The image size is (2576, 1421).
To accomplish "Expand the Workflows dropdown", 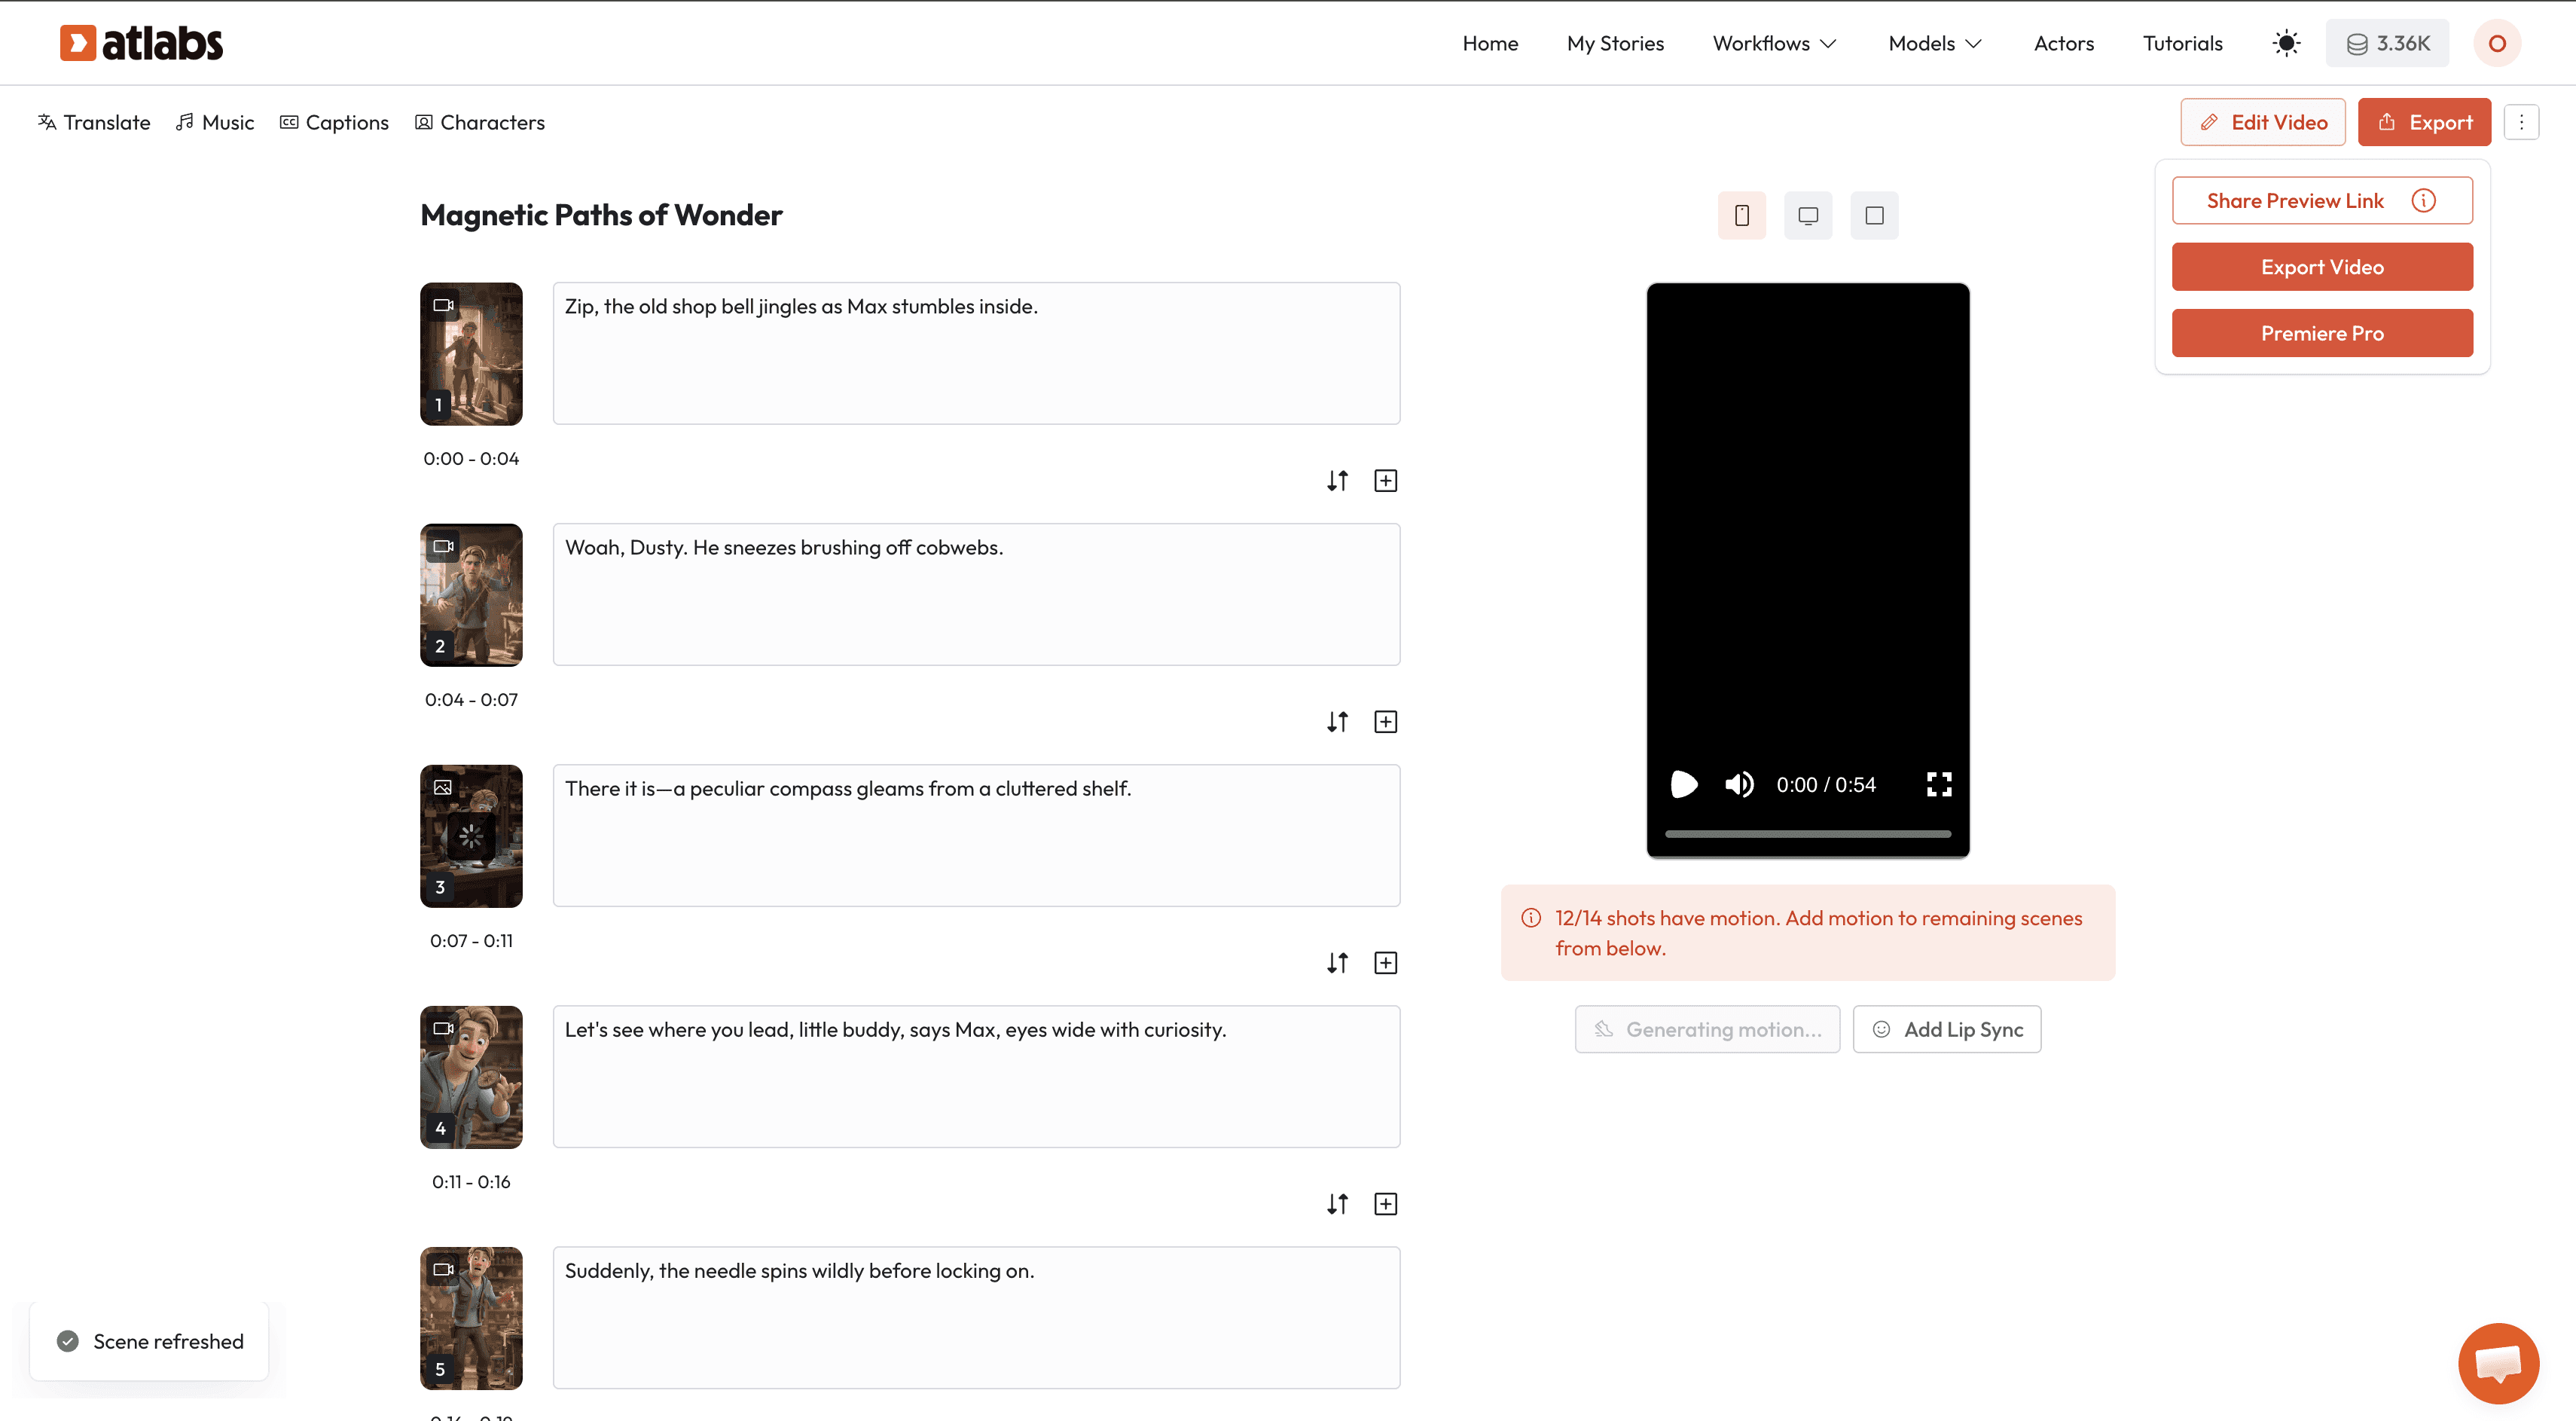I will [1774, 43].
